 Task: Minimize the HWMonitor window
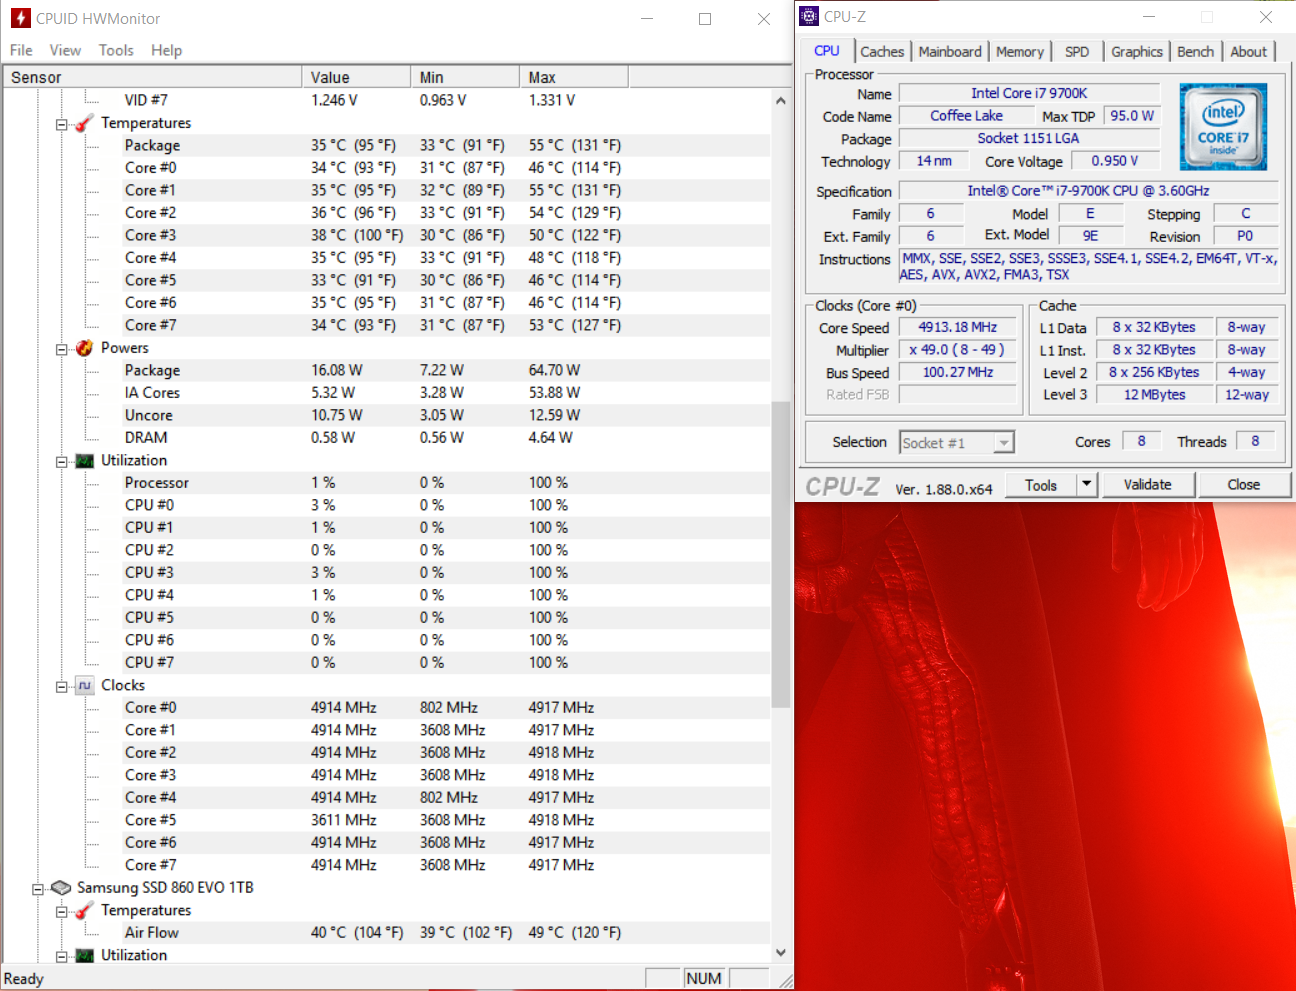[x=647, y=19]
